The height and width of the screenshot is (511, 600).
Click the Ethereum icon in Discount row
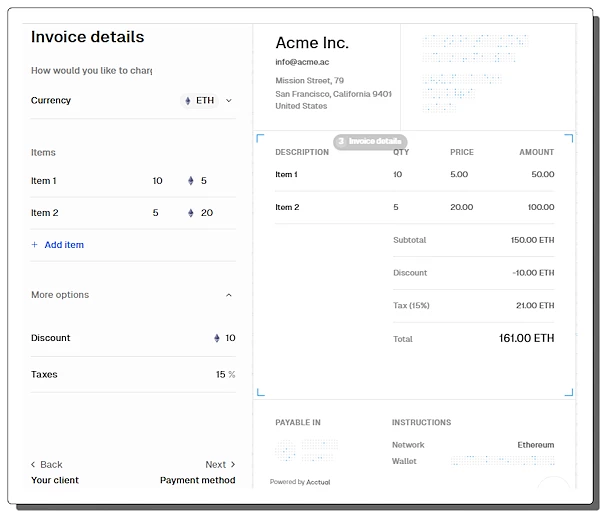tap(216, 338)
